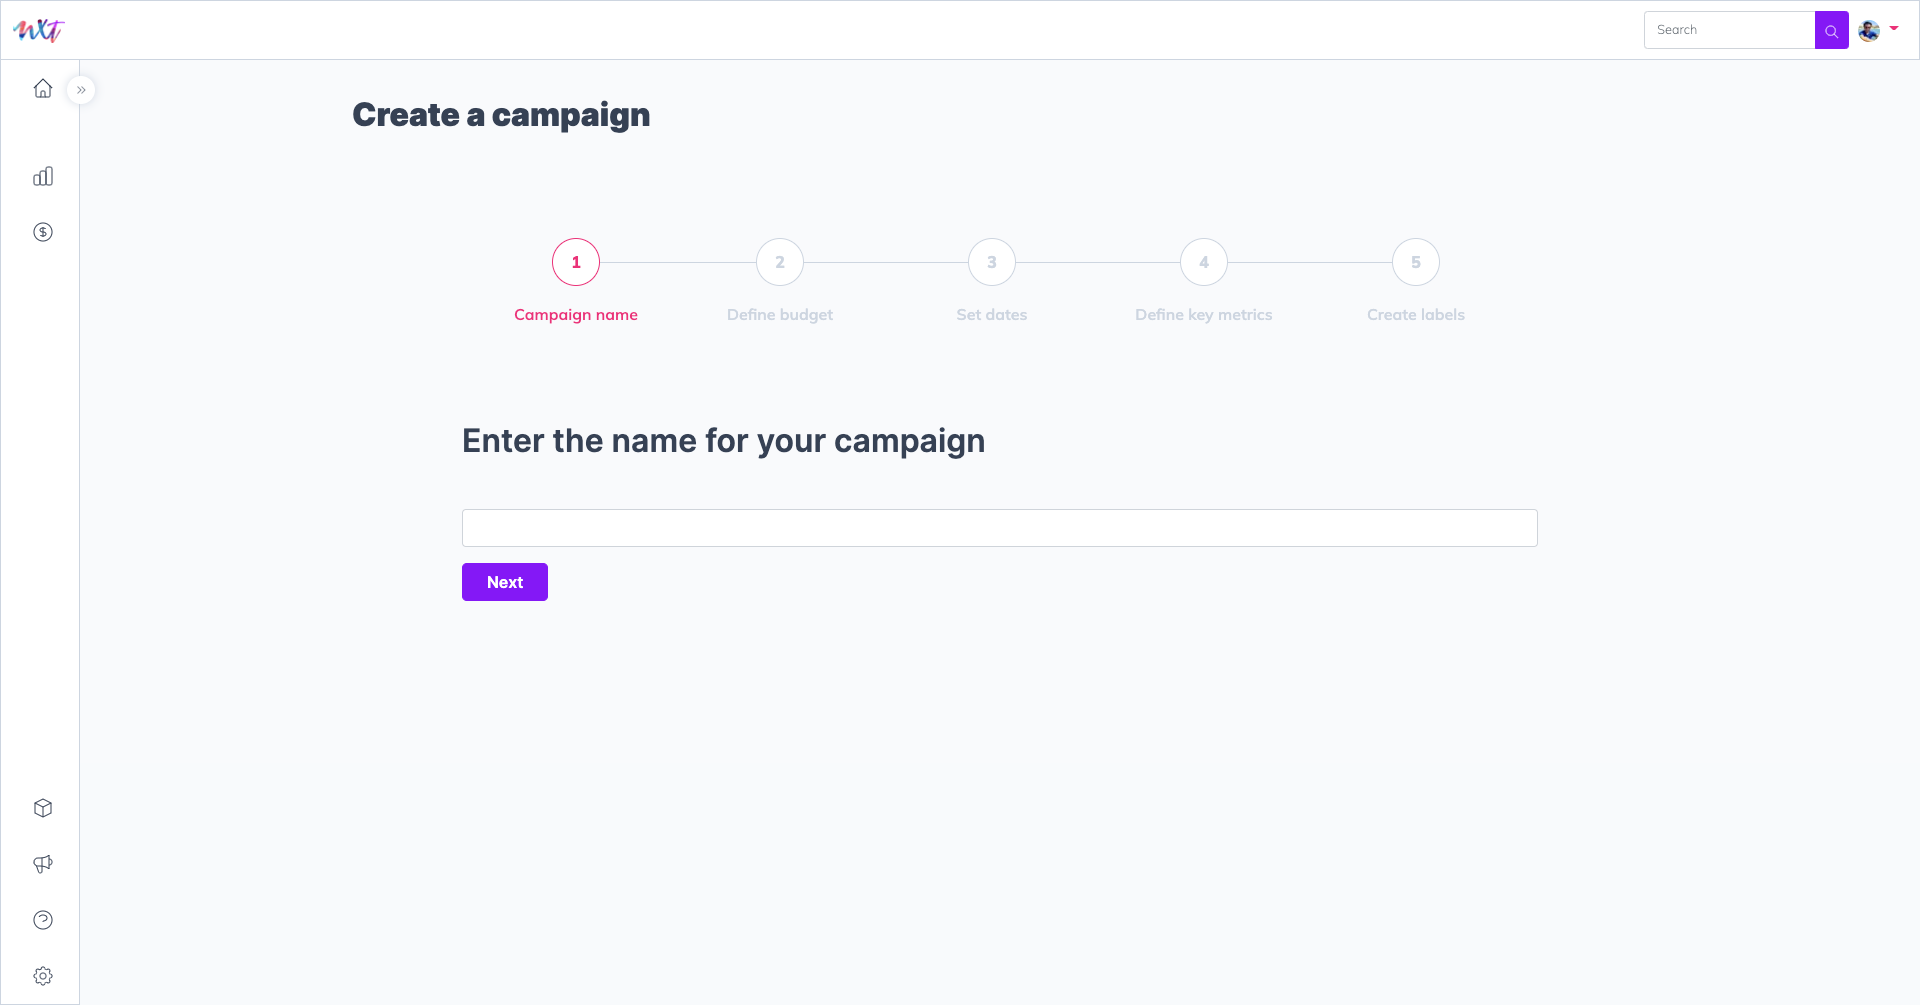Expand the sidebar with double chevron

[81, 90]
